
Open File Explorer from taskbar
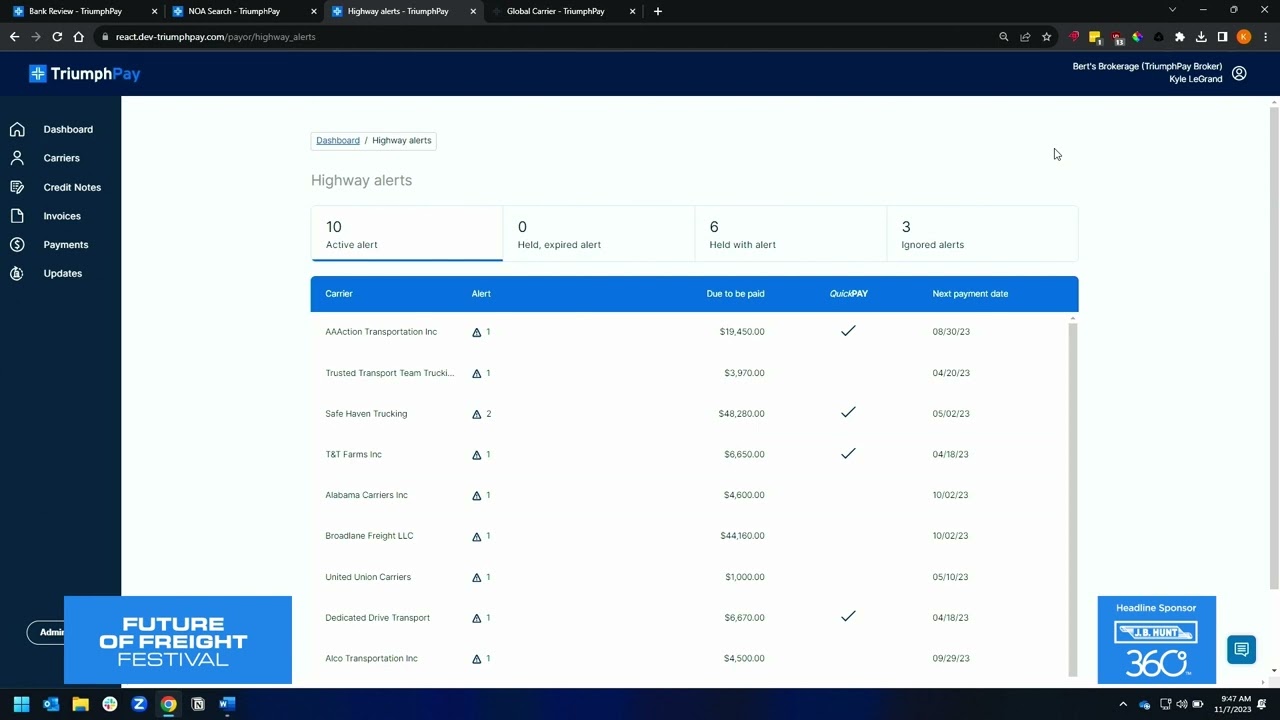click(x=80, y=704)
